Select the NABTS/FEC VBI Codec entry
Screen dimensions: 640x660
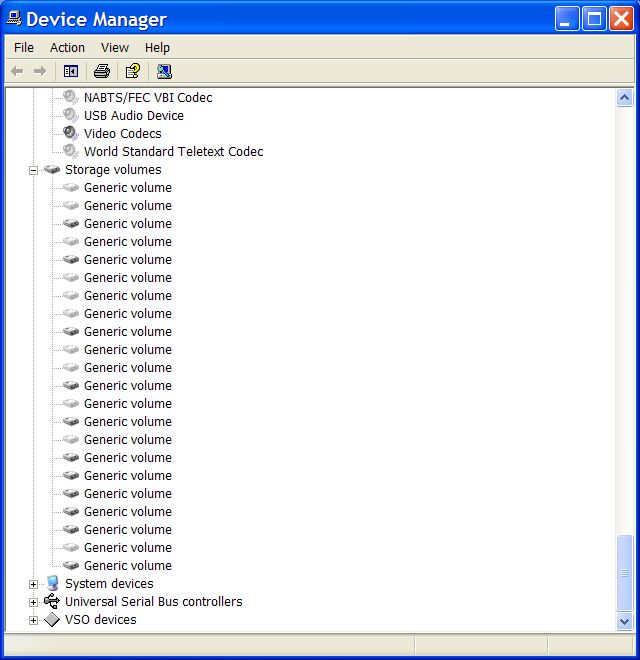148,98
